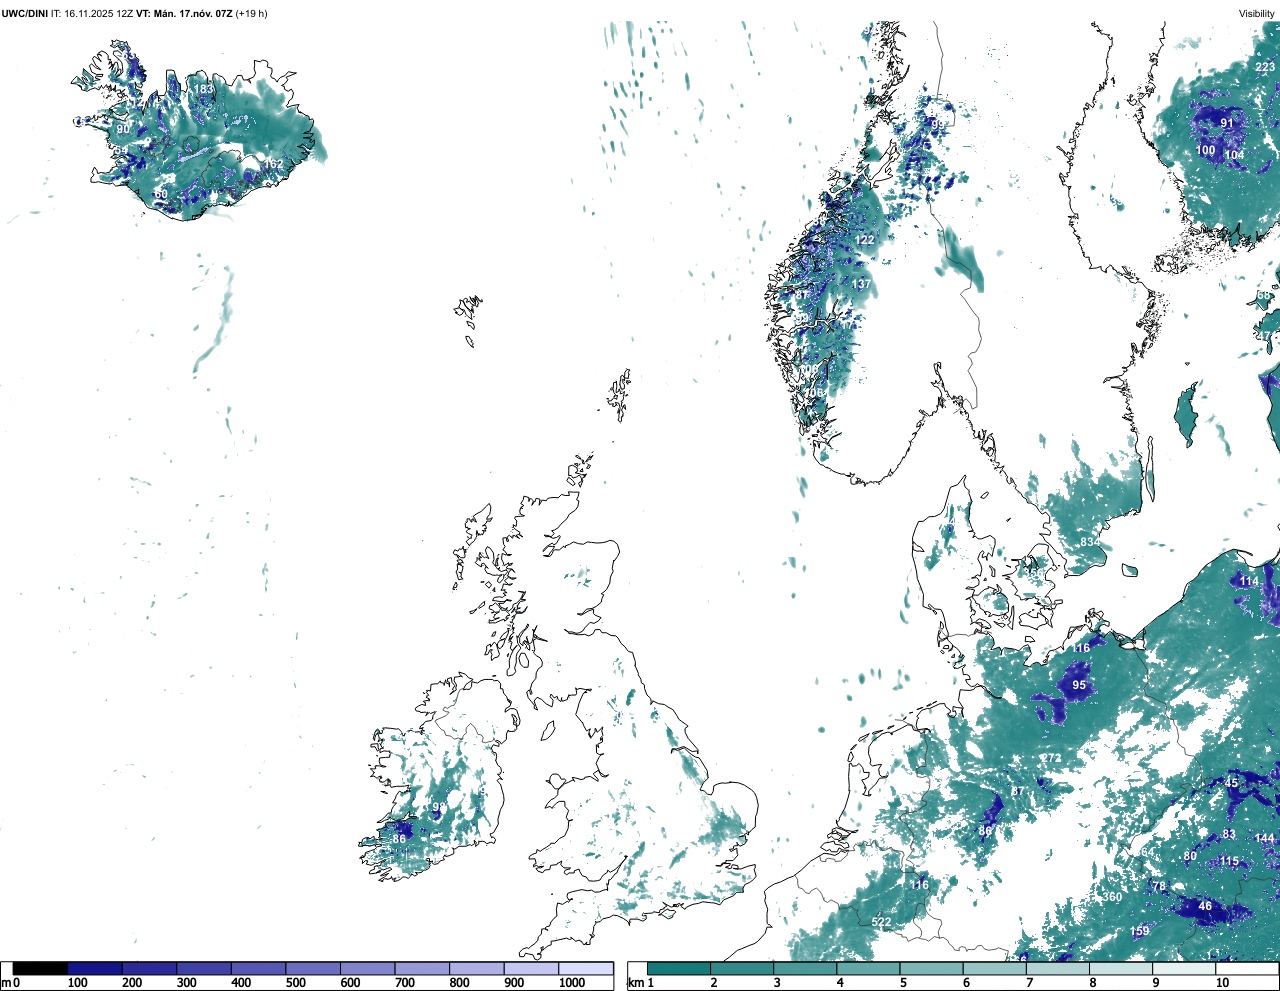1280x991 pixels.
Task: Click the '522' value near Belgium
Action: click(881, 922)
